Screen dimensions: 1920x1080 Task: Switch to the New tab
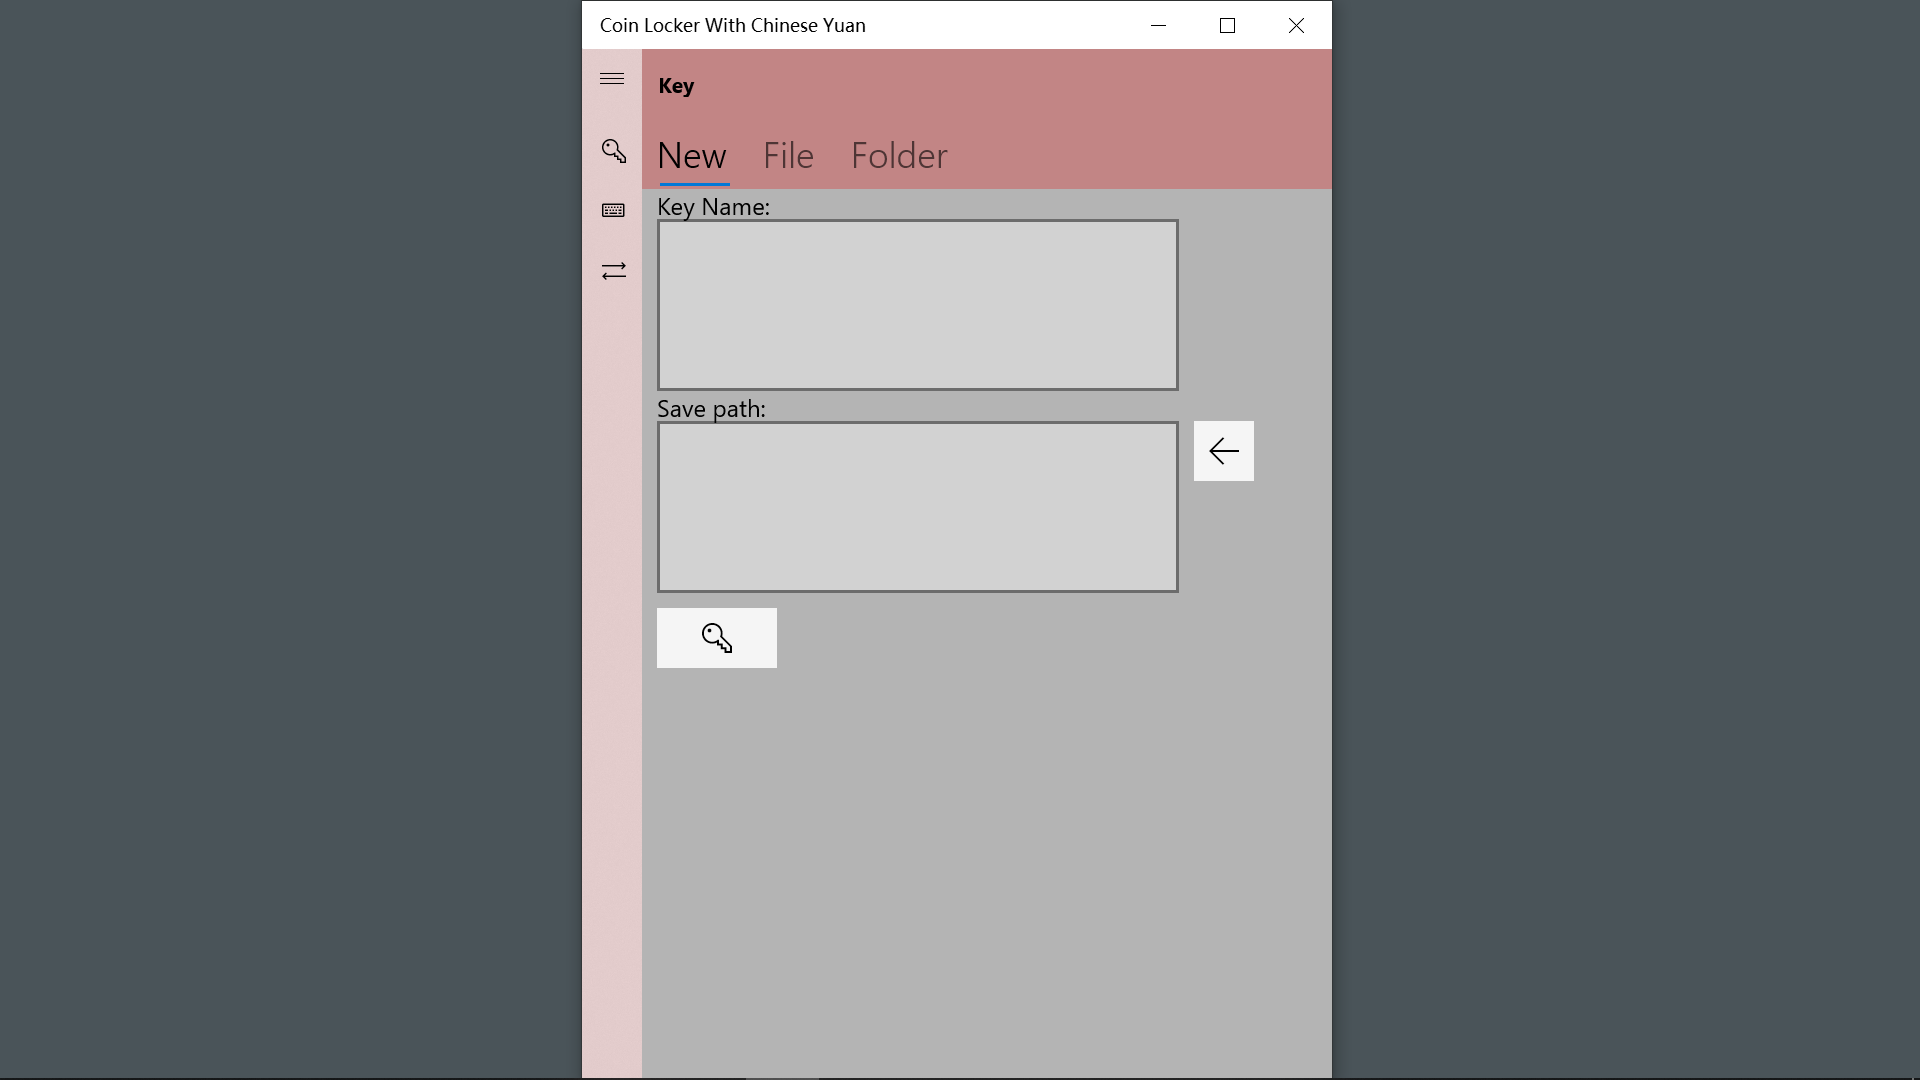point(692,156)
